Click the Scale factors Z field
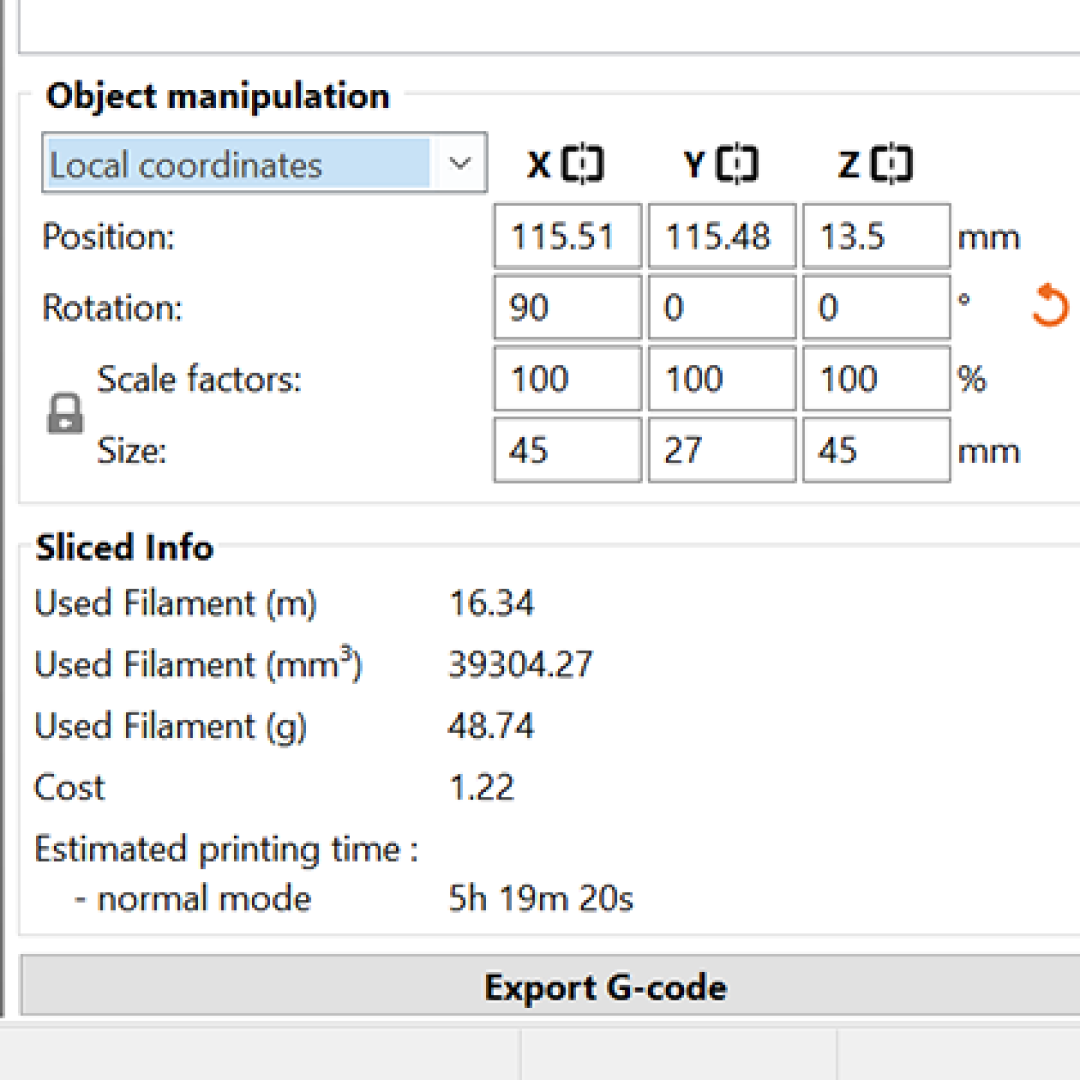1080x1080 pixels. coord(876,379)
